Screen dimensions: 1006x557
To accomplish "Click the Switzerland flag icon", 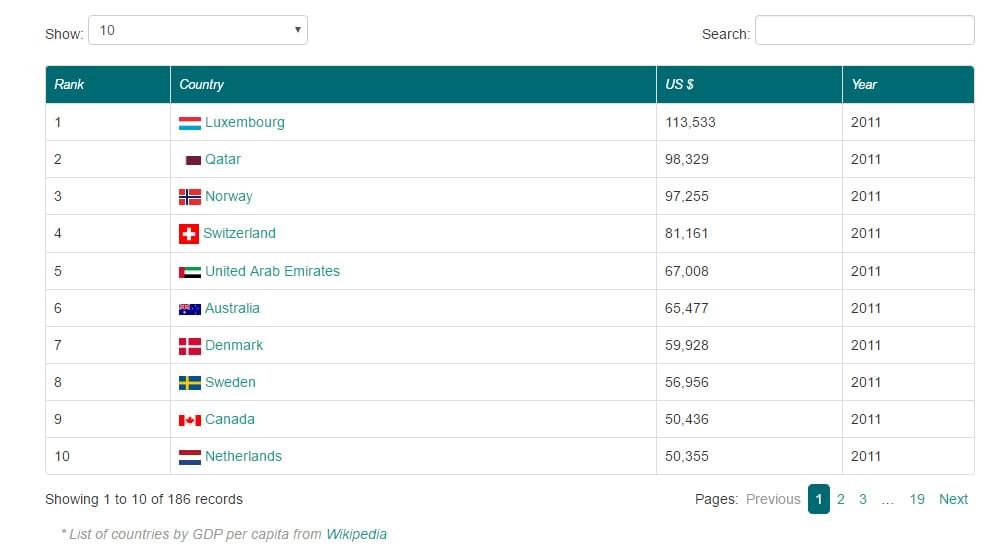I will click(189, 234).
